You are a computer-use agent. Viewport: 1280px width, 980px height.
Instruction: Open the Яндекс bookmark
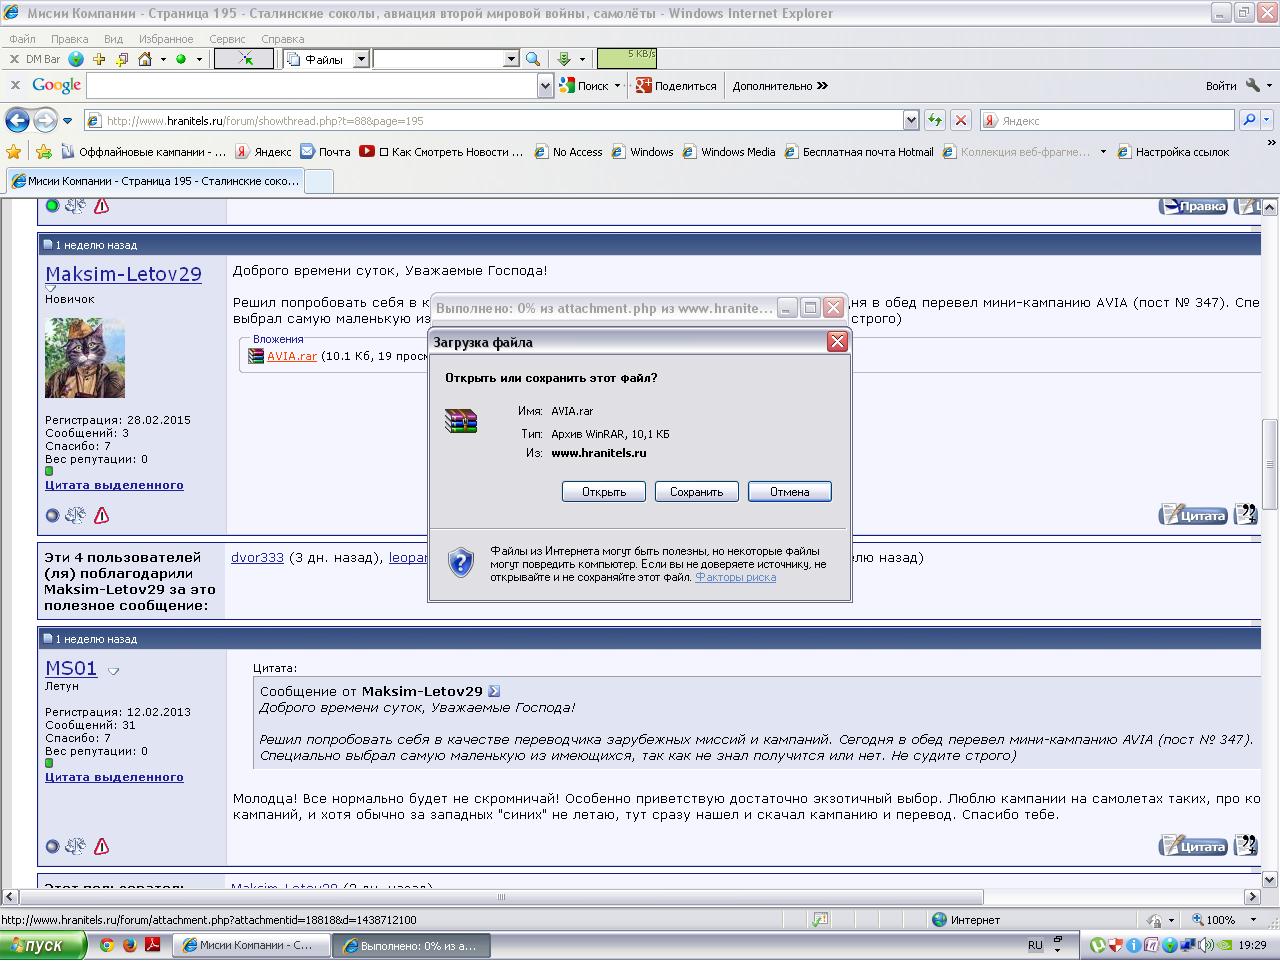pos(264,152)
